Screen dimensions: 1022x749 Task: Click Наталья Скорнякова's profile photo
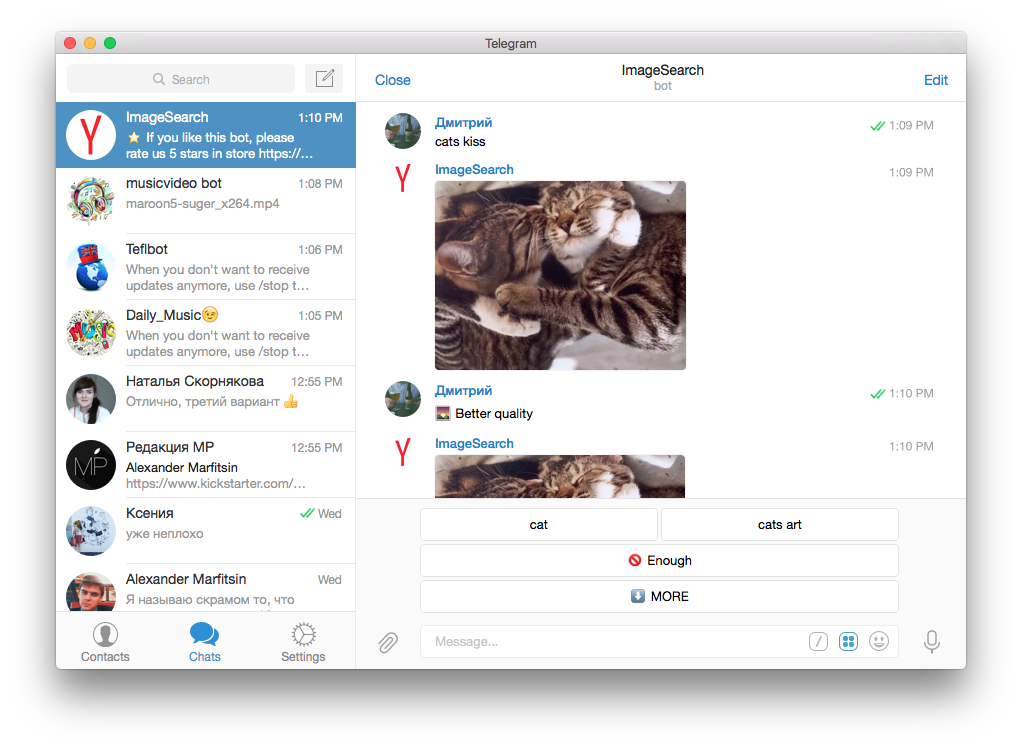pos(91,398)
